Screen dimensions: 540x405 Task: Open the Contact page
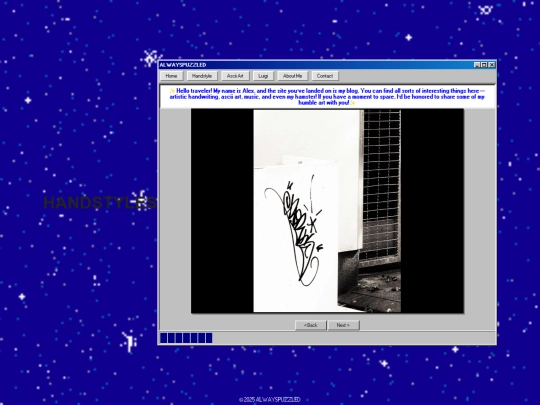325,76
